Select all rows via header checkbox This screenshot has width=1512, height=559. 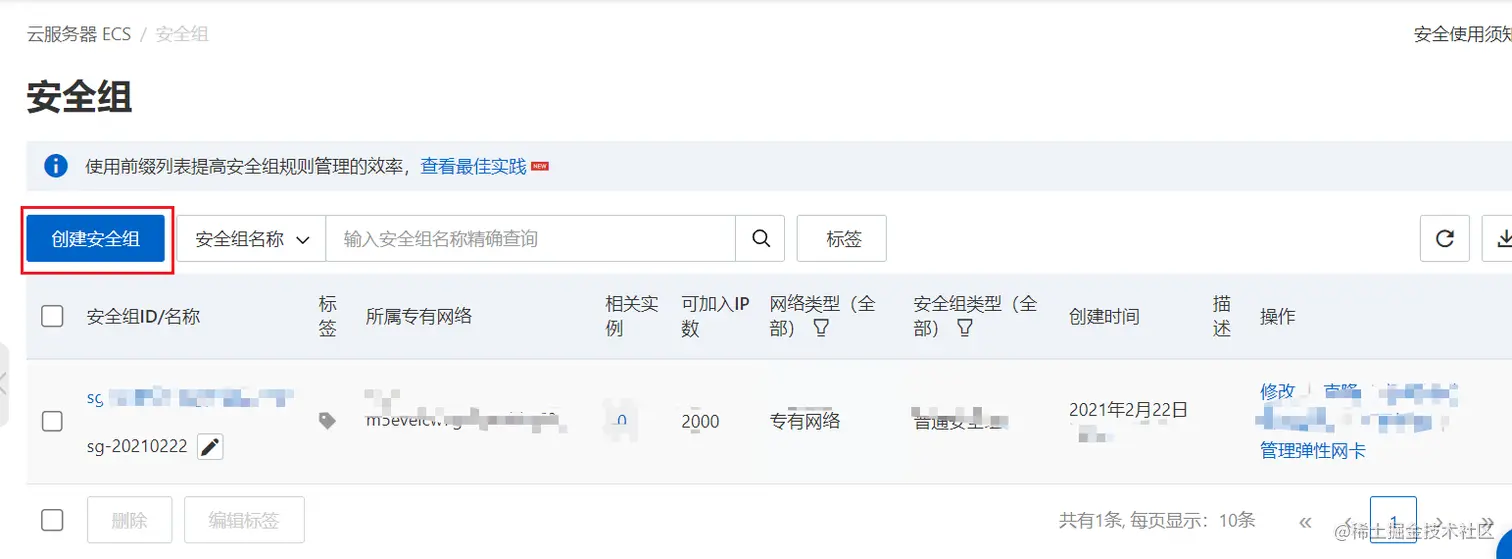tap(52, 316)
